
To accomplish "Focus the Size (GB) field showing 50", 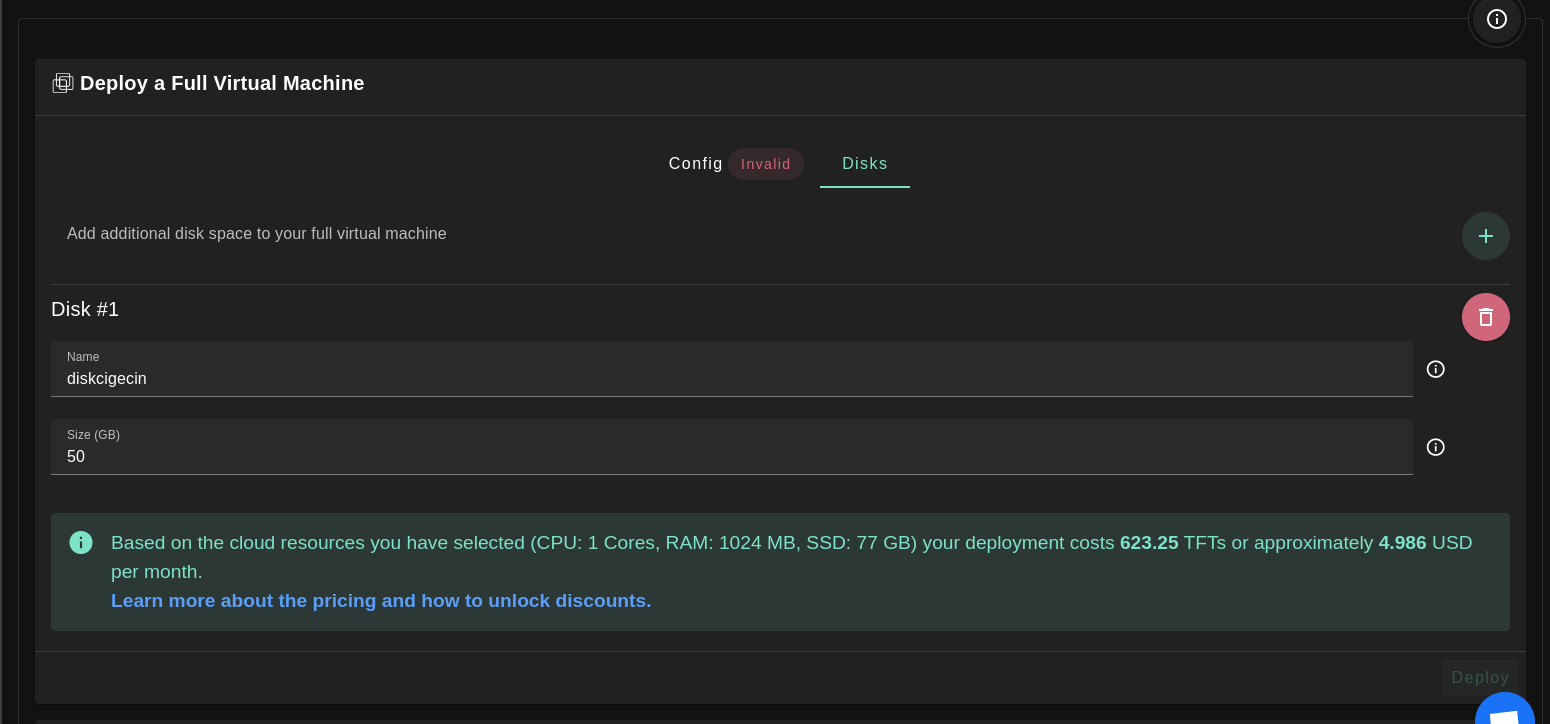I will coord(730,457).
